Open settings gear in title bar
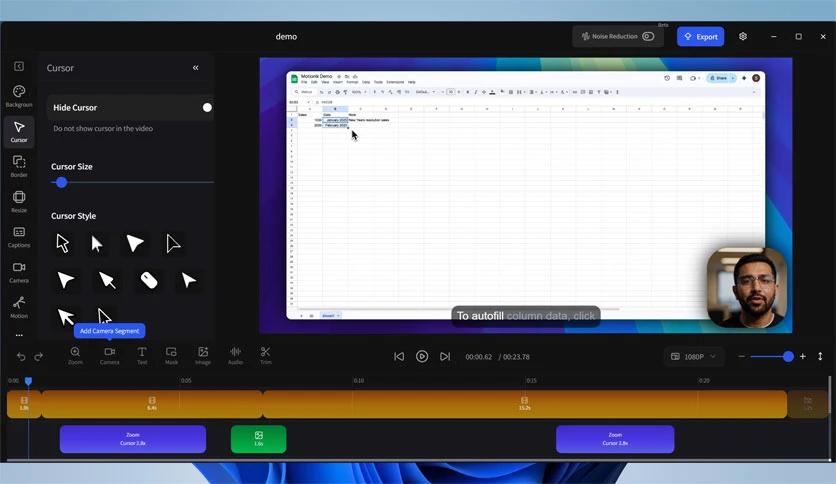 tap(743, 36)
